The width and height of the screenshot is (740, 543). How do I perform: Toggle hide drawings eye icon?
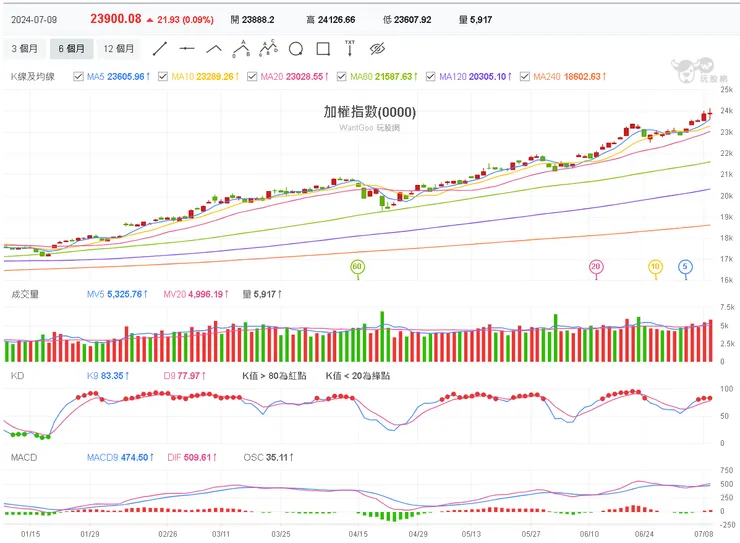(377, 49)
